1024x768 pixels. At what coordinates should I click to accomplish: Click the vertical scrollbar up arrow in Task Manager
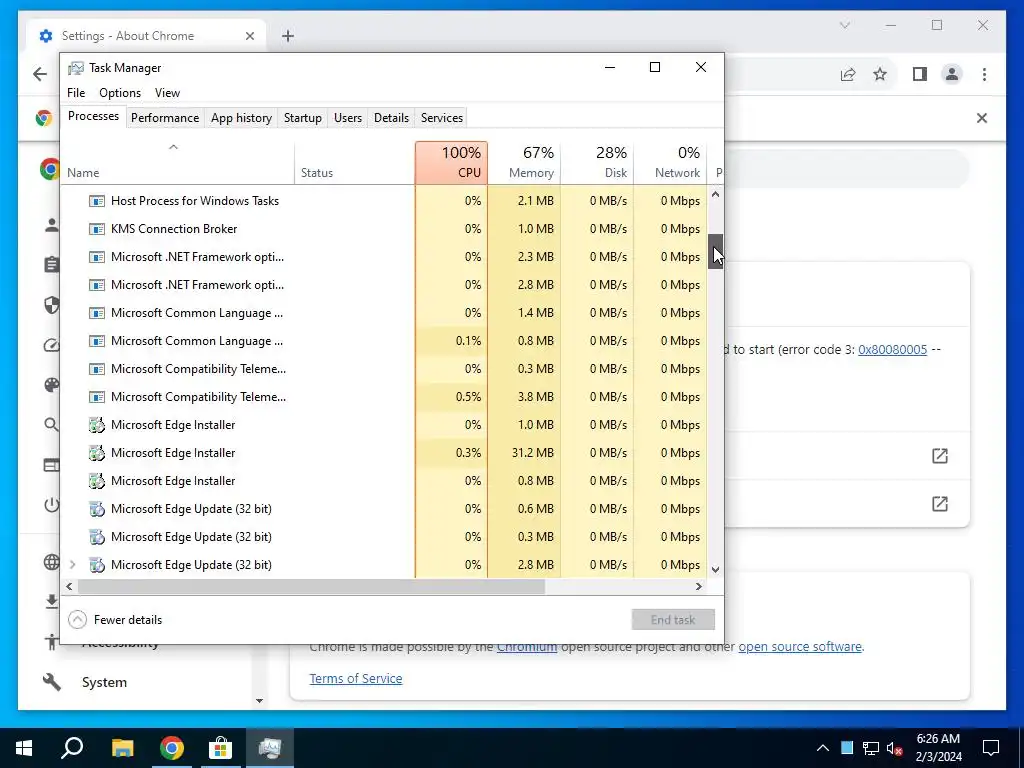pyautogui.click(x=716, y=195)
